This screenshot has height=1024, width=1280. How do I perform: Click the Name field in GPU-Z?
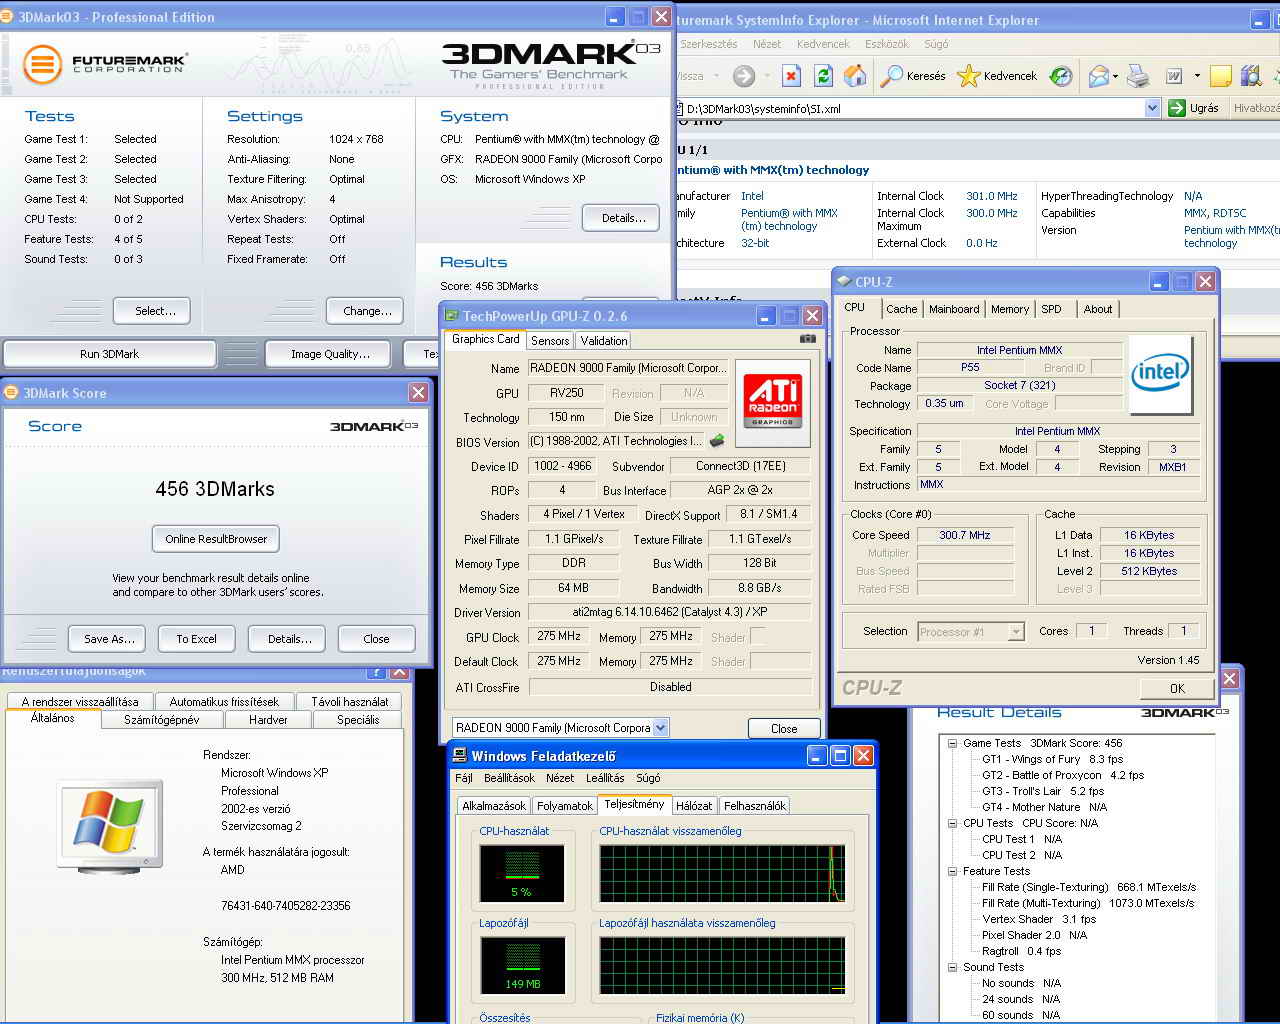click(x=628, y=368)
